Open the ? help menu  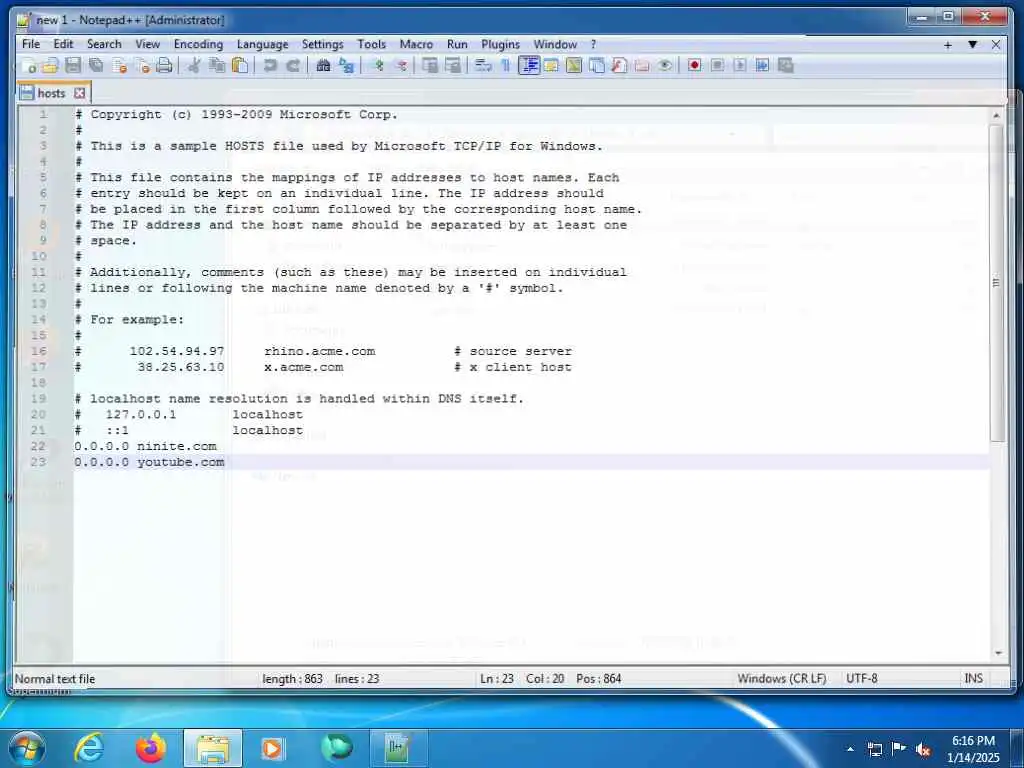[593, 44]
